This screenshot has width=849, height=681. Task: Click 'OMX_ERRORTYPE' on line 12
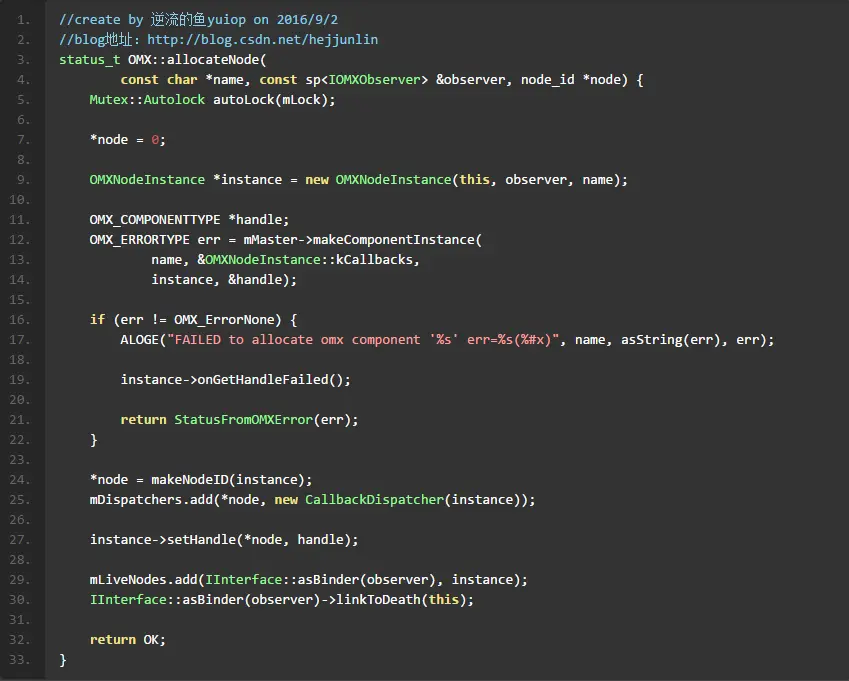tap(140, 240)
